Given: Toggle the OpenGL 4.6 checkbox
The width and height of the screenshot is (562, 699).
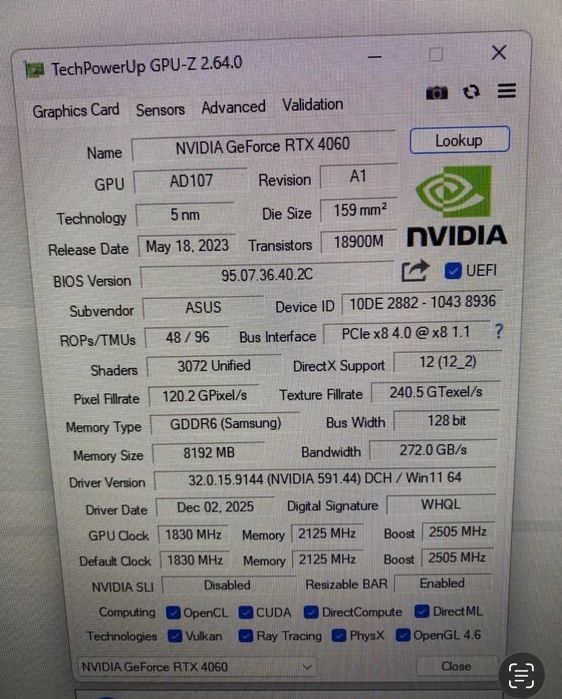Looking at the screenshot, I should coord(403,635).
